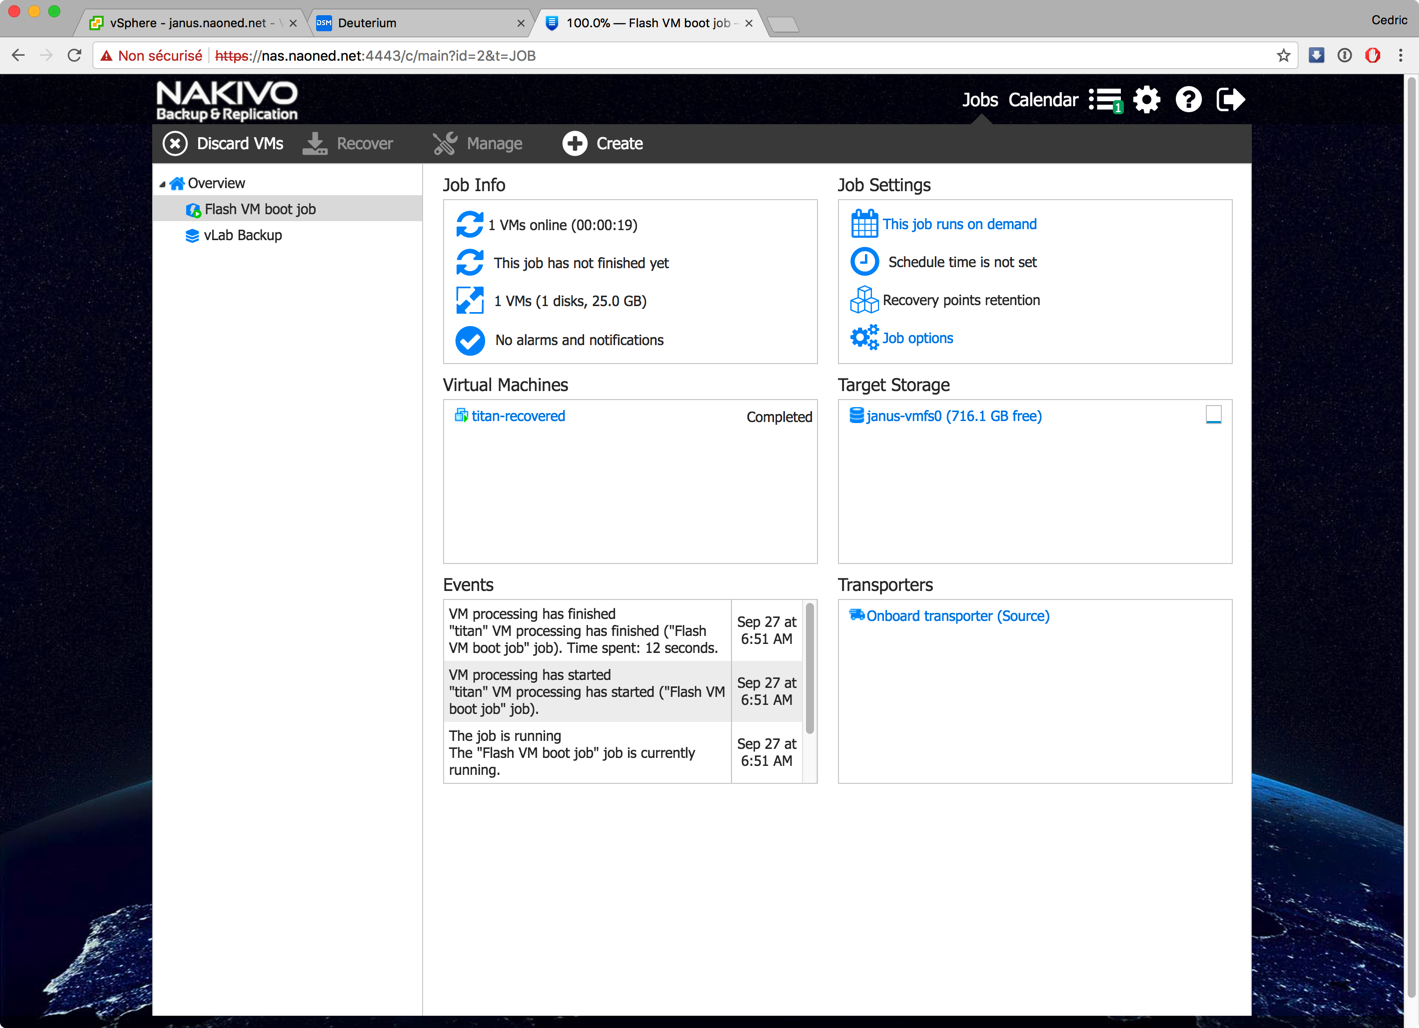Click the 'VM processing has finished' event

(587, 631)
